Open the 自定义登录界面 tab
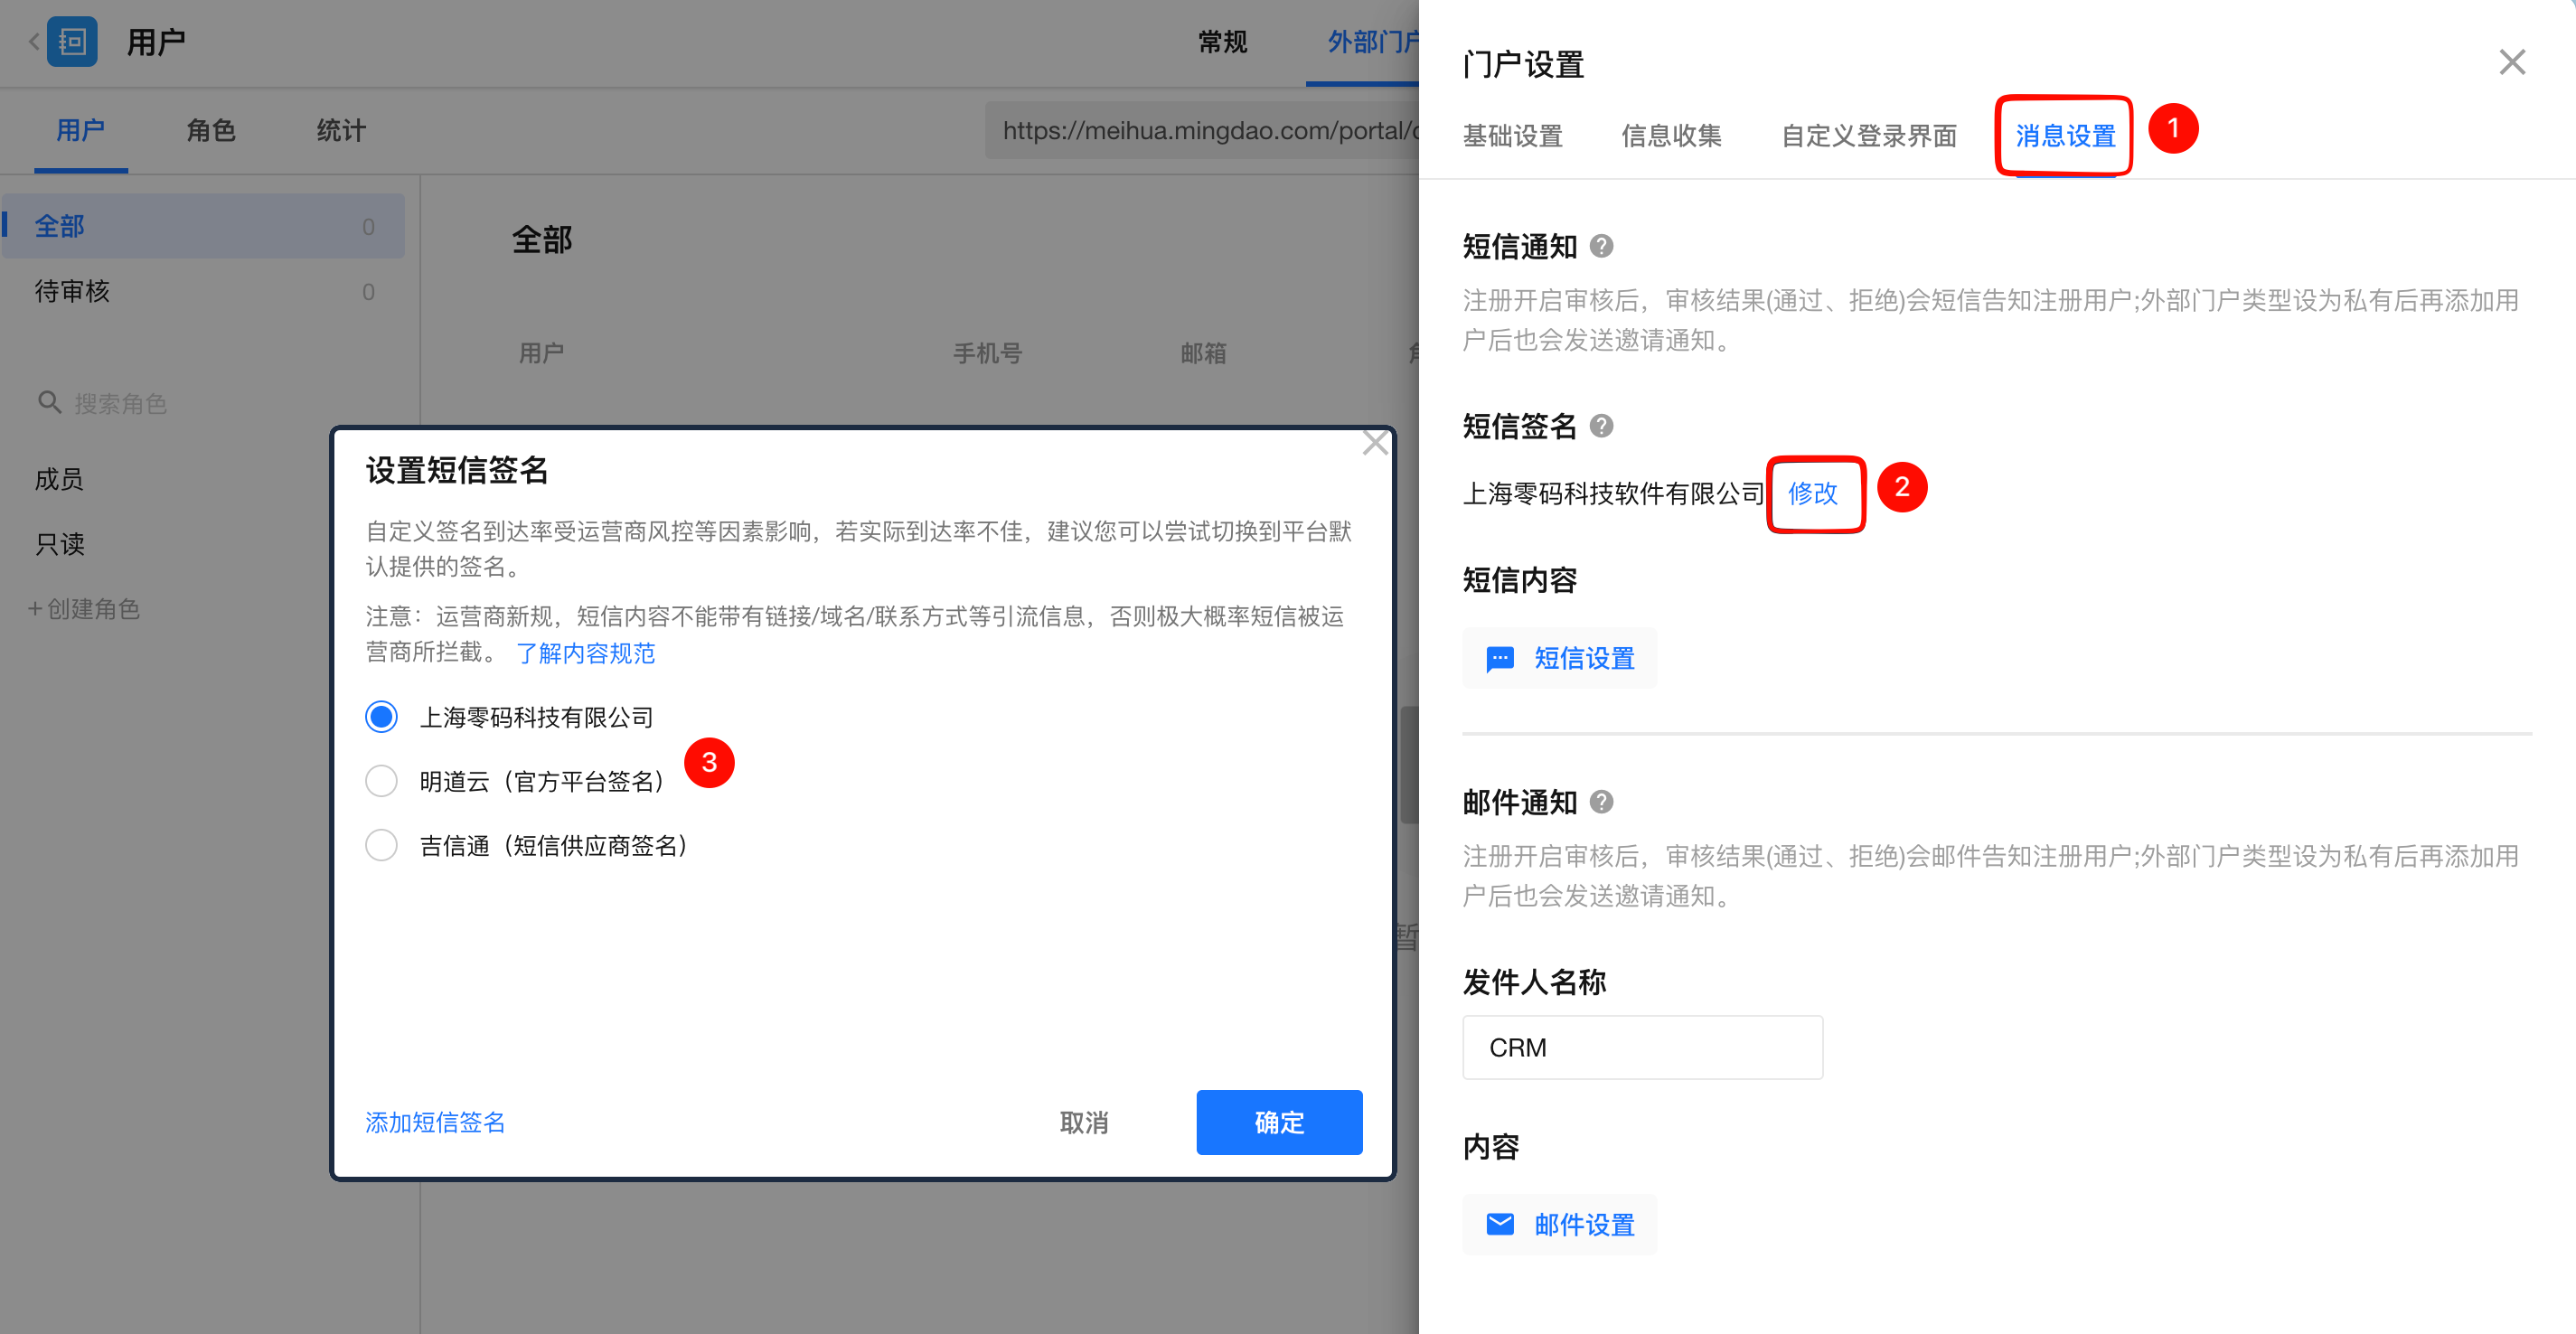 [1868, 136]
